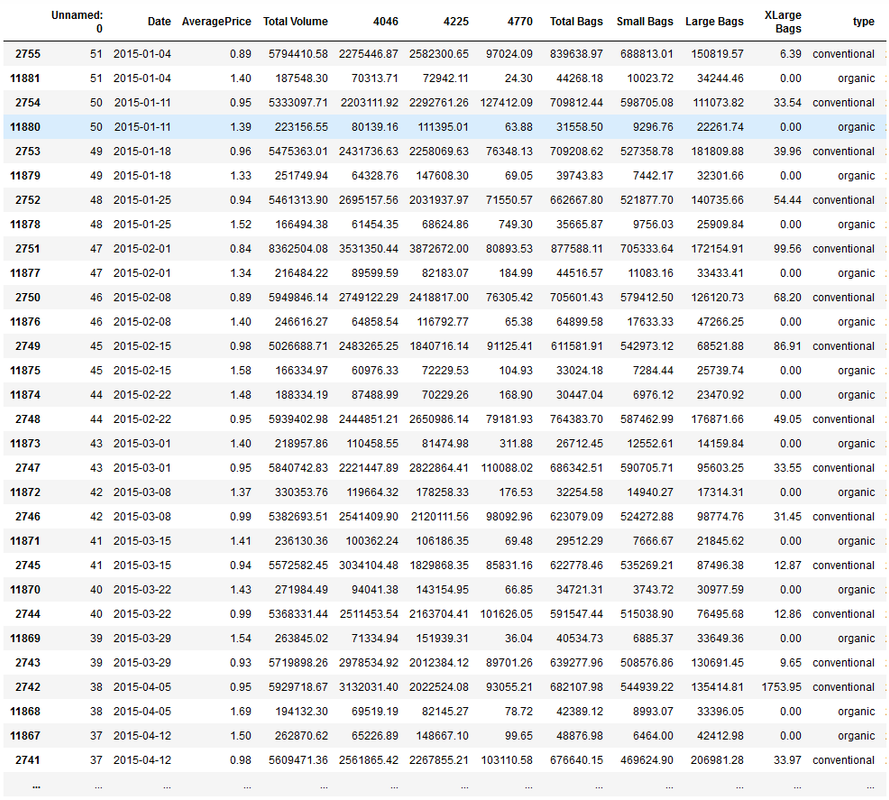Click Large Bags value 14159.84
This screenshot has height=800, width=889.
(x=720, y=444)
